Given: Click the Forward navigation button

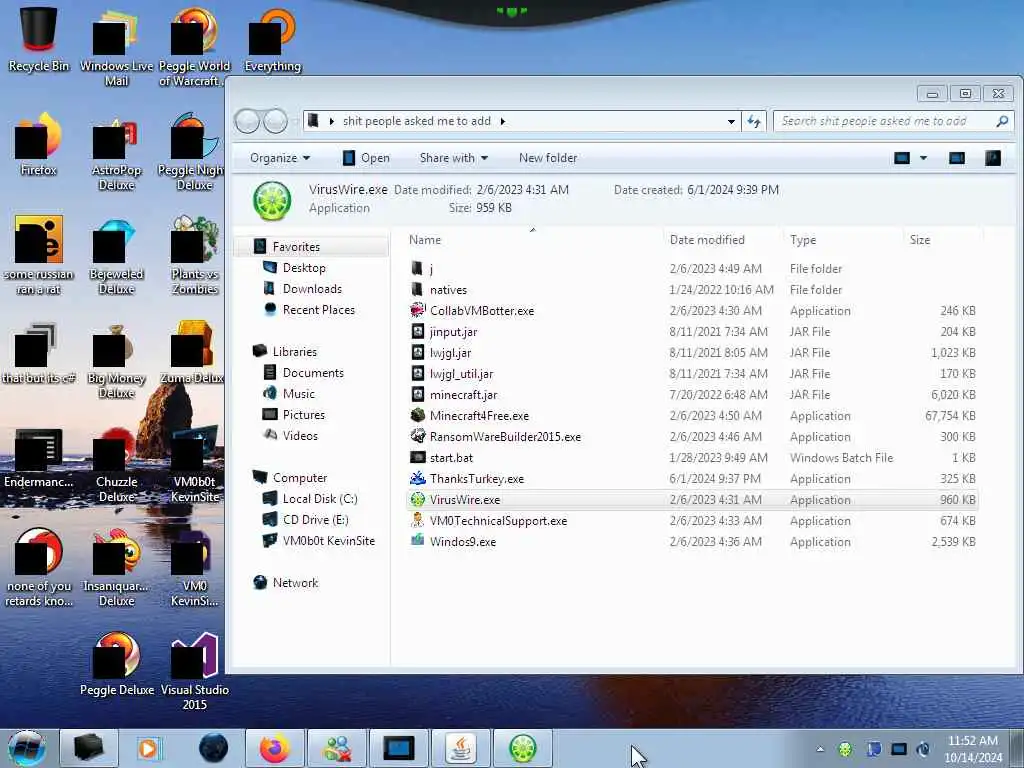Looking at the screenshot, I should tap(276, 121).
